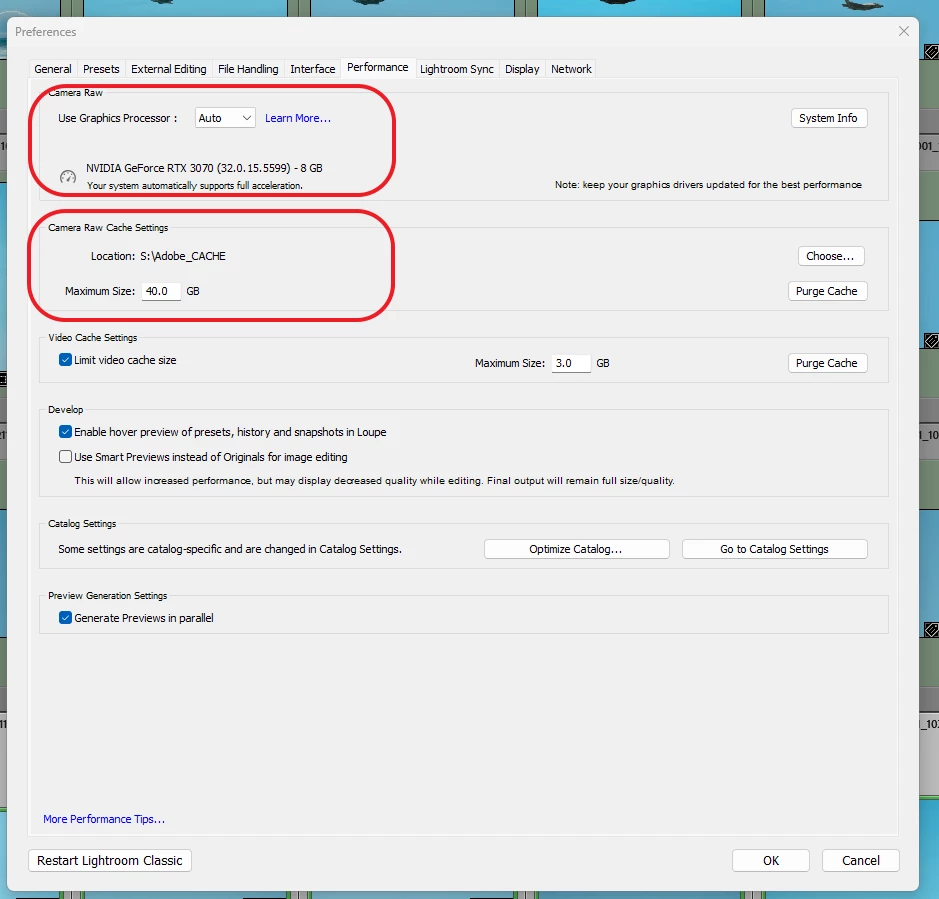Follow the Learn More link
Image resolution: width=939 pixels, height=899 pixels.
[298, 118]
